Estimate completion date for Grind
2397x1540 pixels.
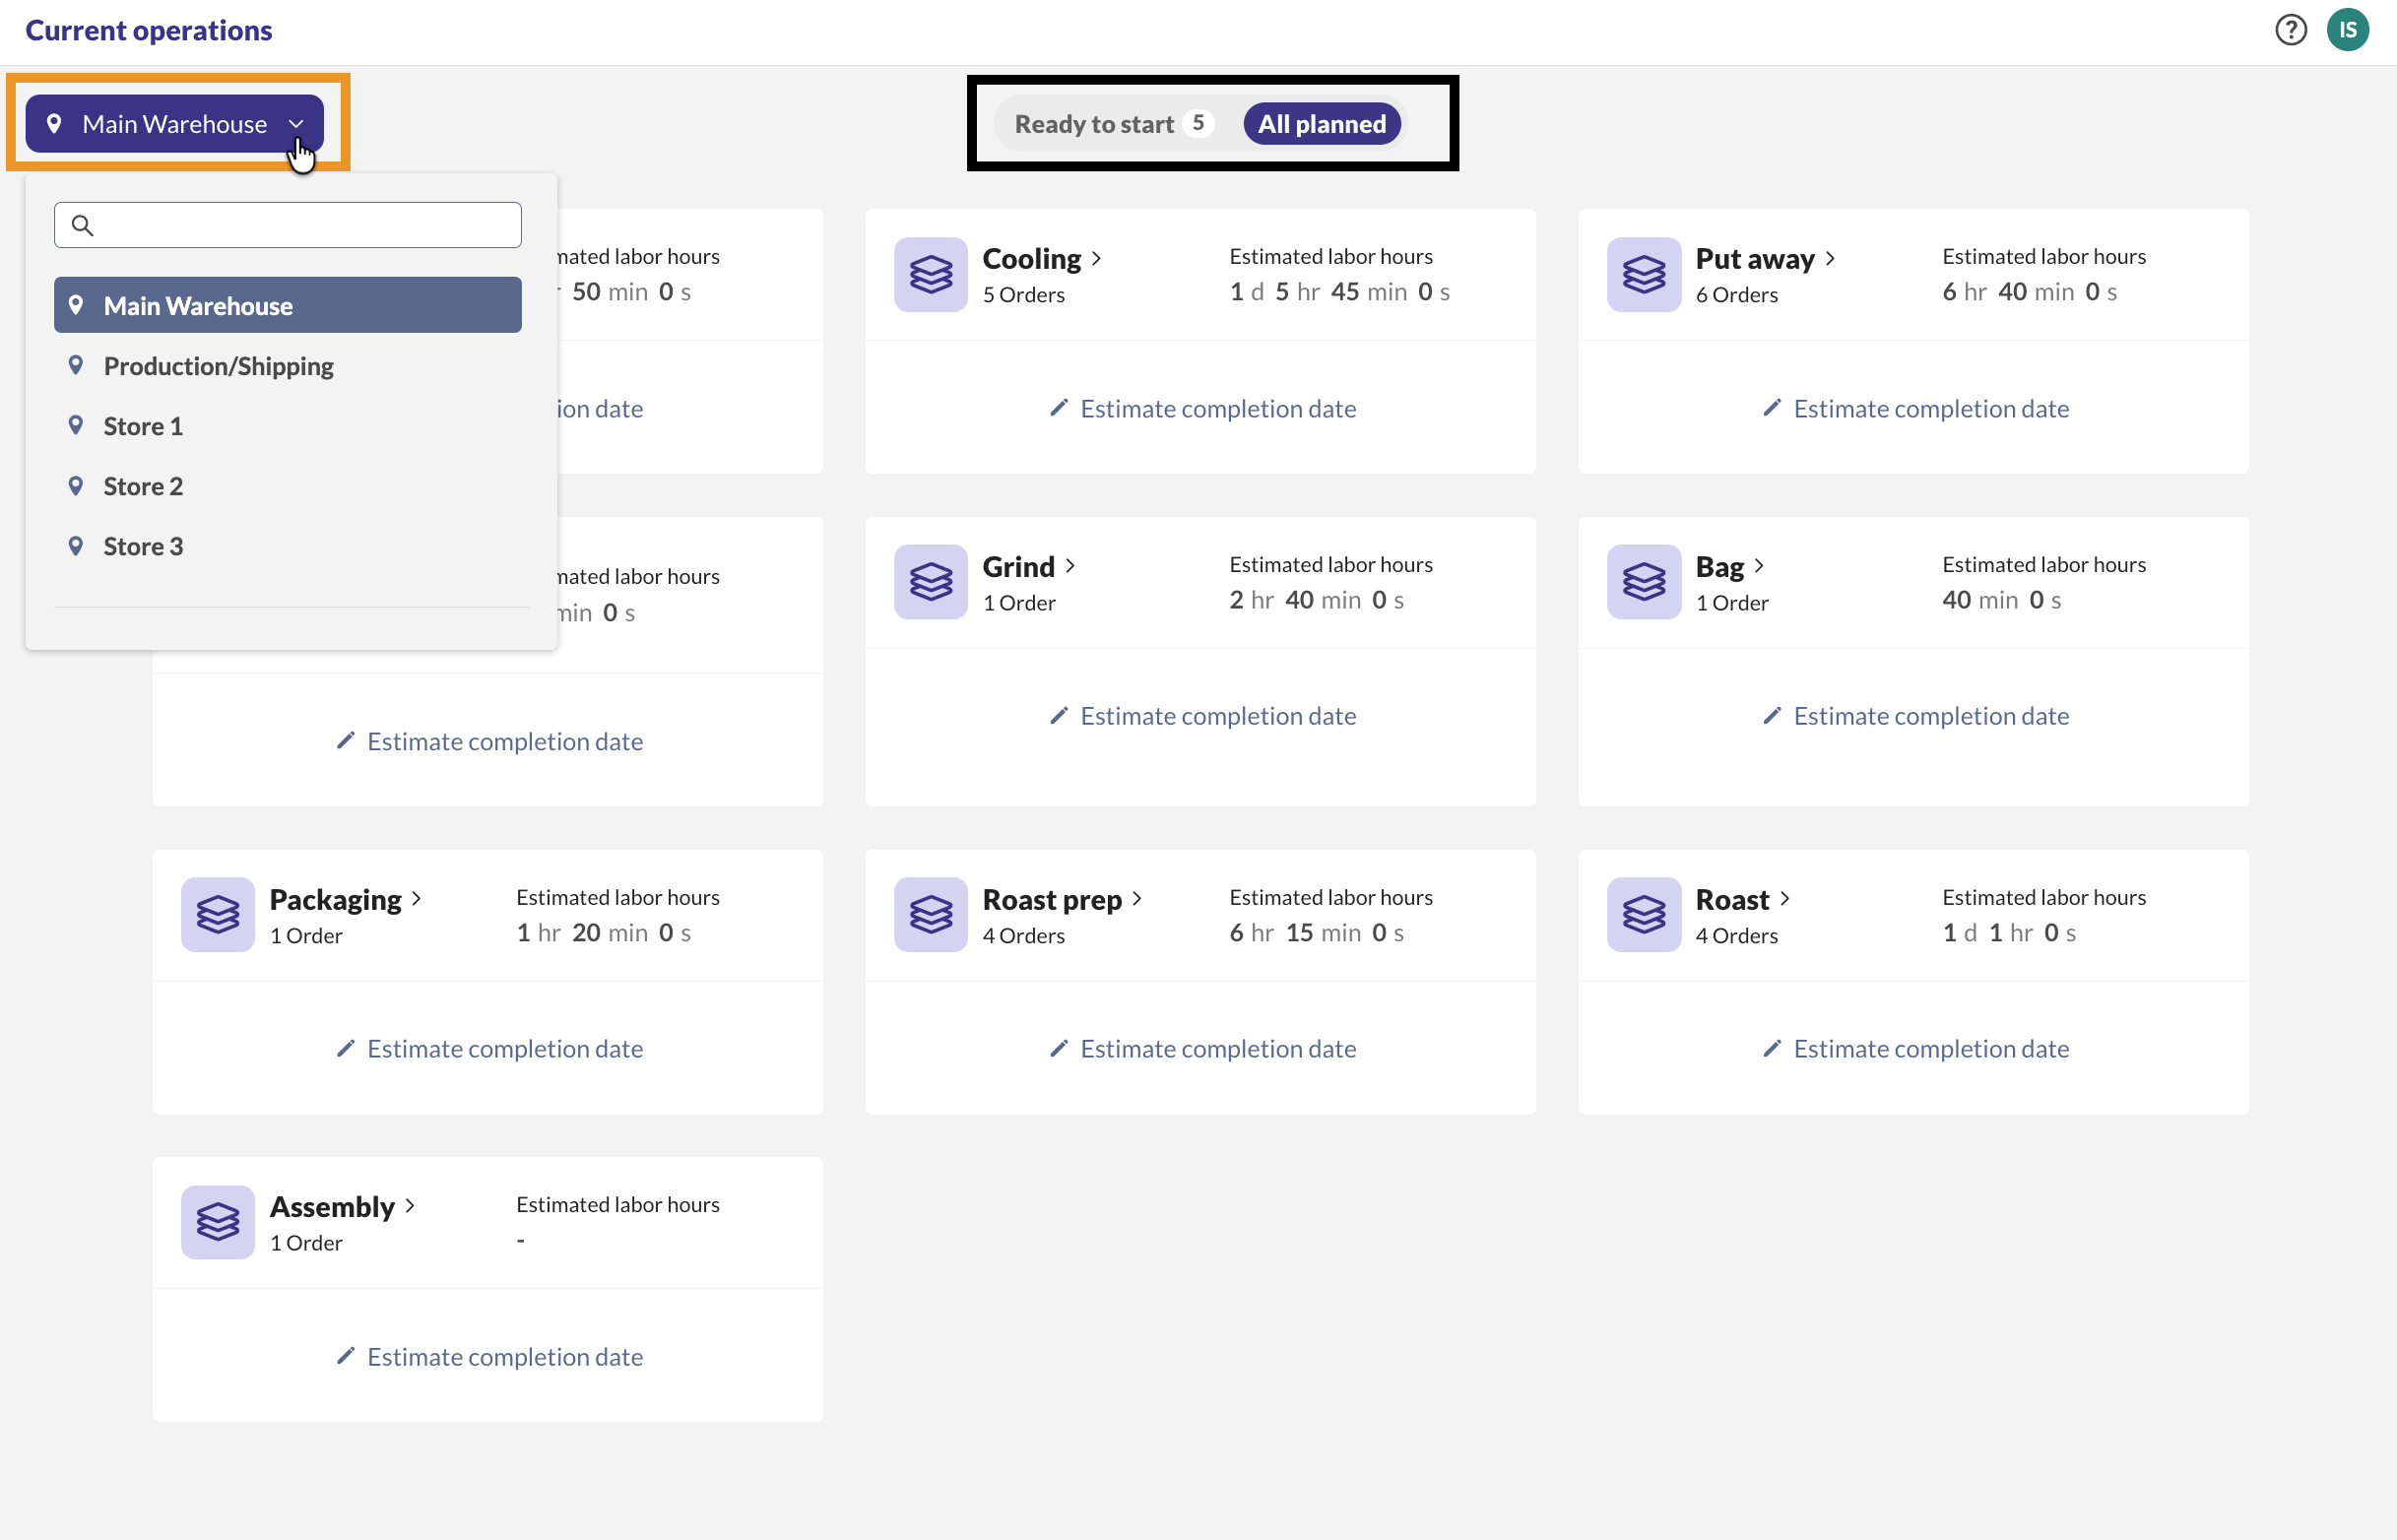[1200, 715]
